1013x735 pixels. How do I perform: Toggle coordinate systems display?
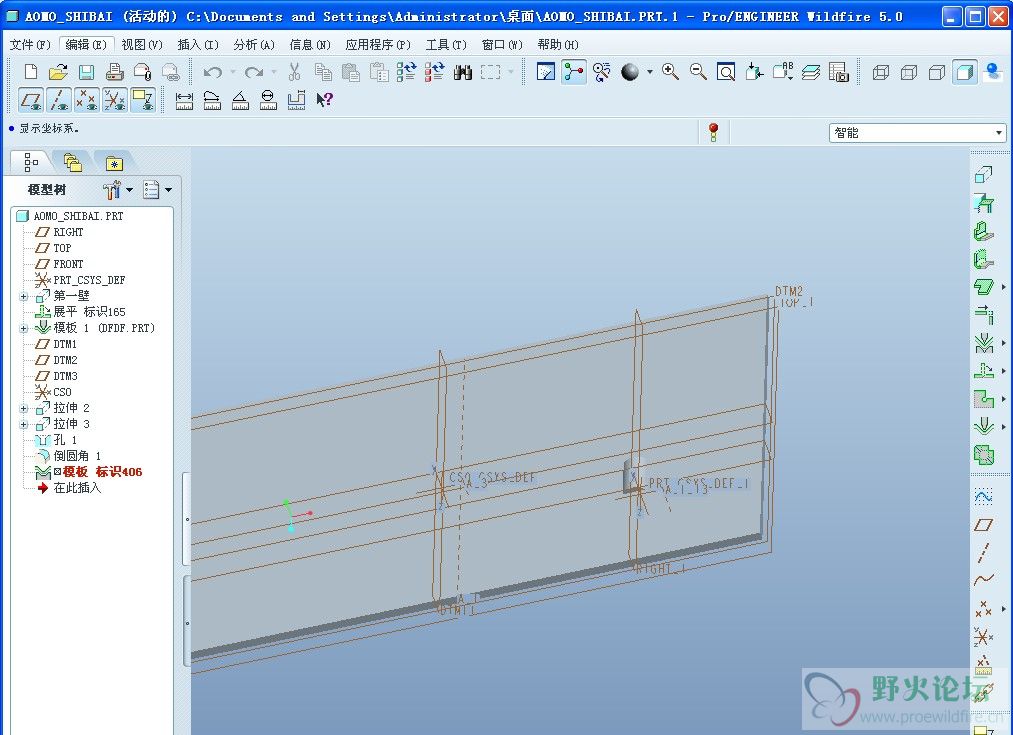coord(114,100)
